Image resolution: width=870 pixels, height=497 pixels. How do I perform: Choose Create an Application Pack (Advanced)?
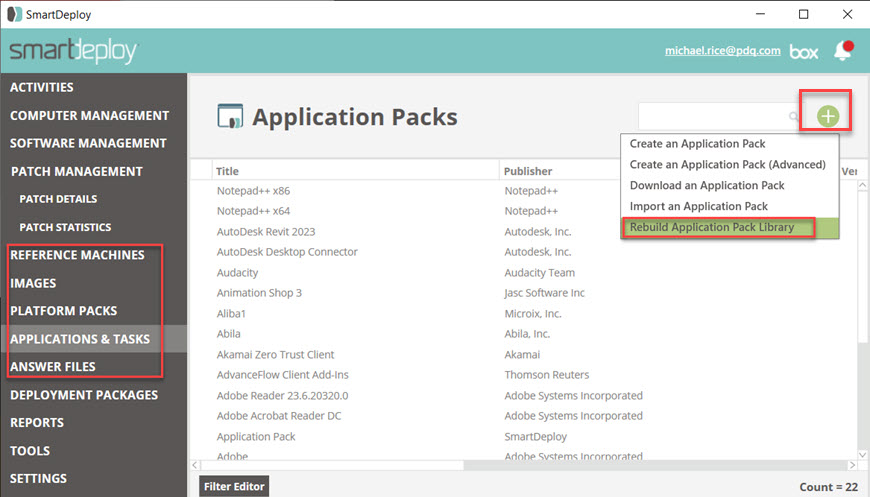coord(727,164)
